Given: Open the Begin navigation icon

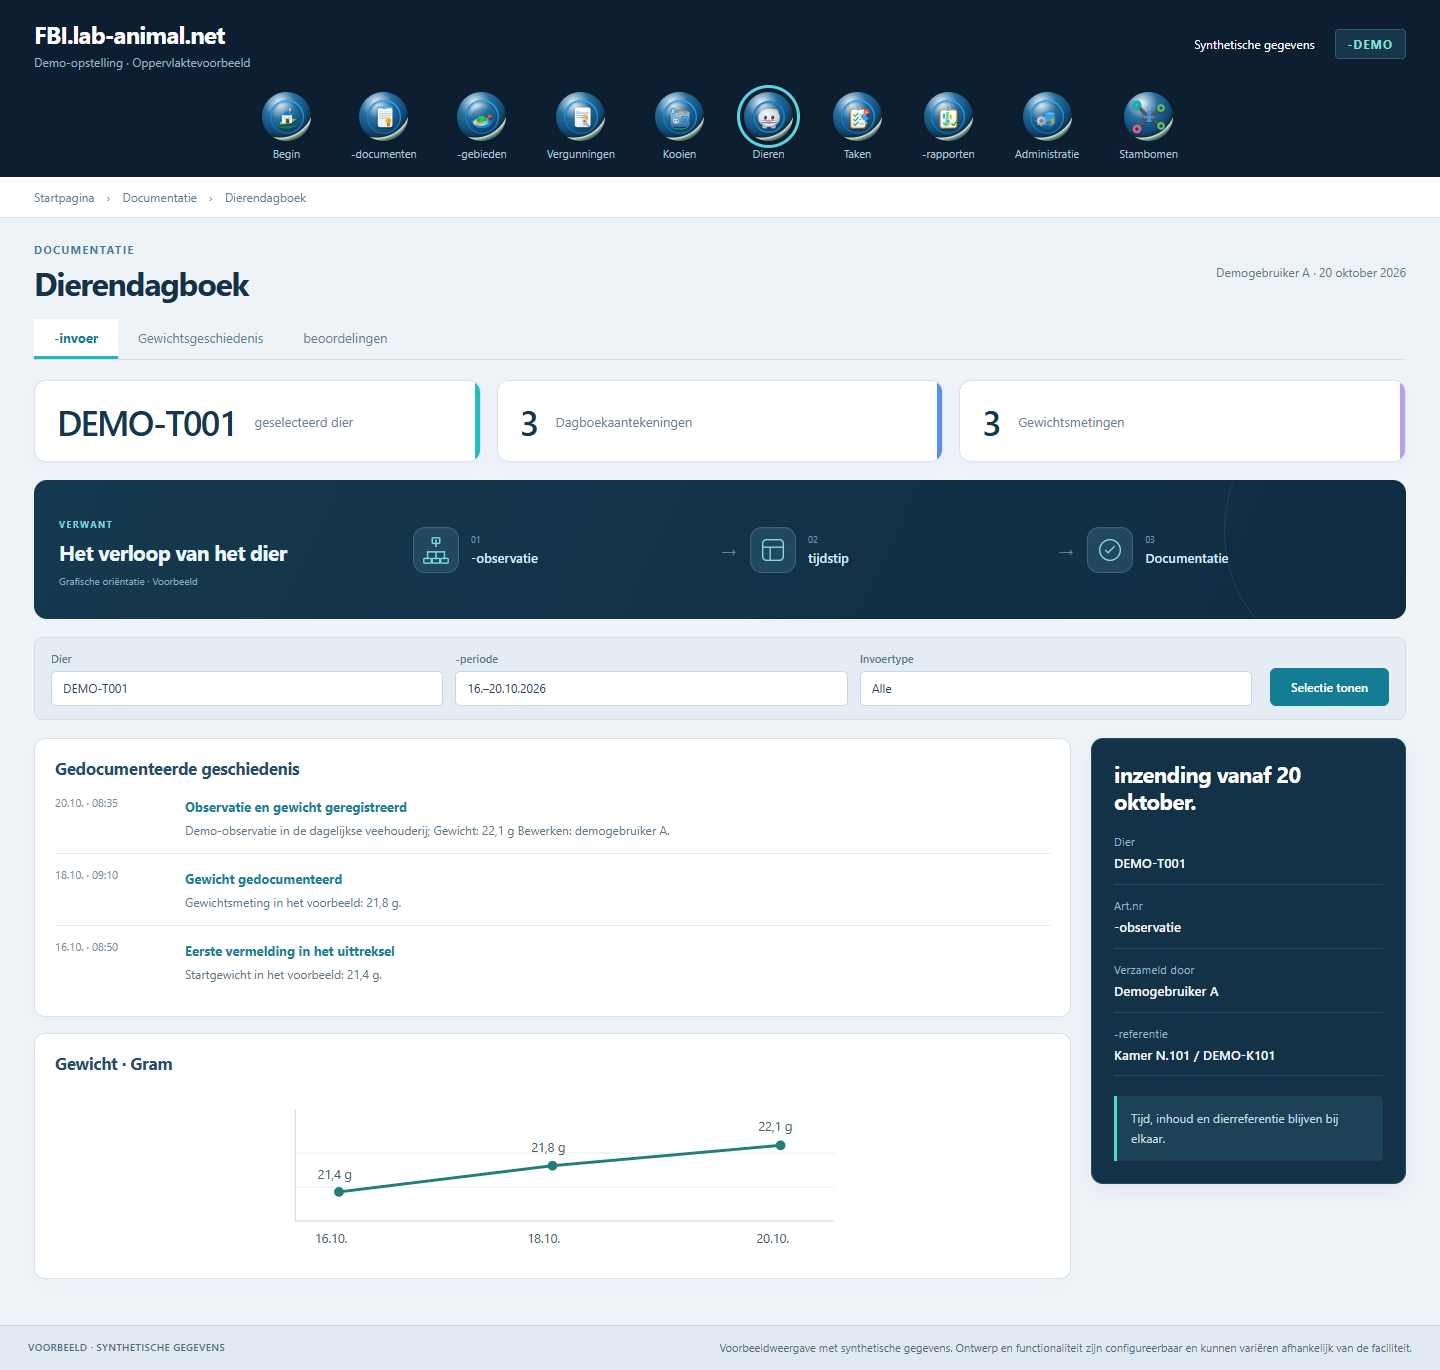Looking at the screenshot, I should pyautogui.click(x=286, y=117).
